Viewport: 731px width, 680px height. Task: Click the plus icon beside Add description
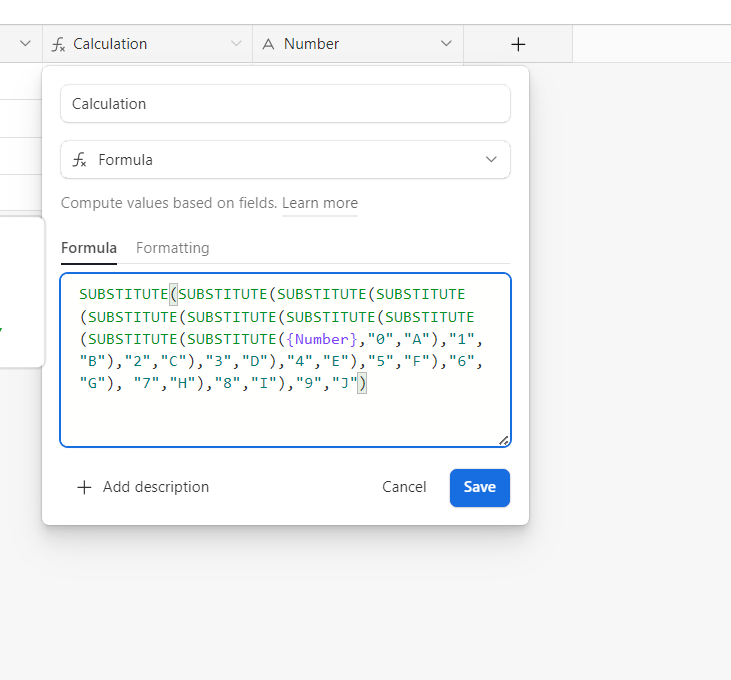[84, 488]
